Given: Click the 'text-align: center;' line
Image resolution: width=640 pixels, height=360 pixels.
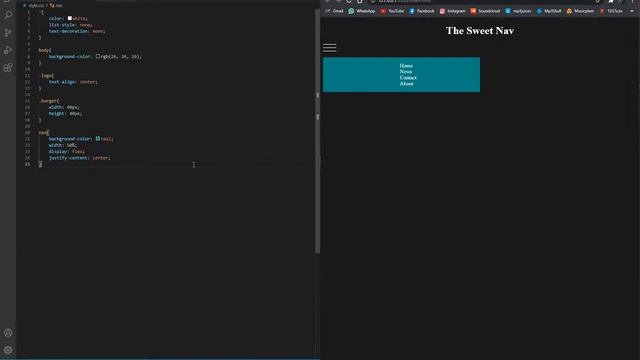Looking at the screenshot, I should 73,82.
